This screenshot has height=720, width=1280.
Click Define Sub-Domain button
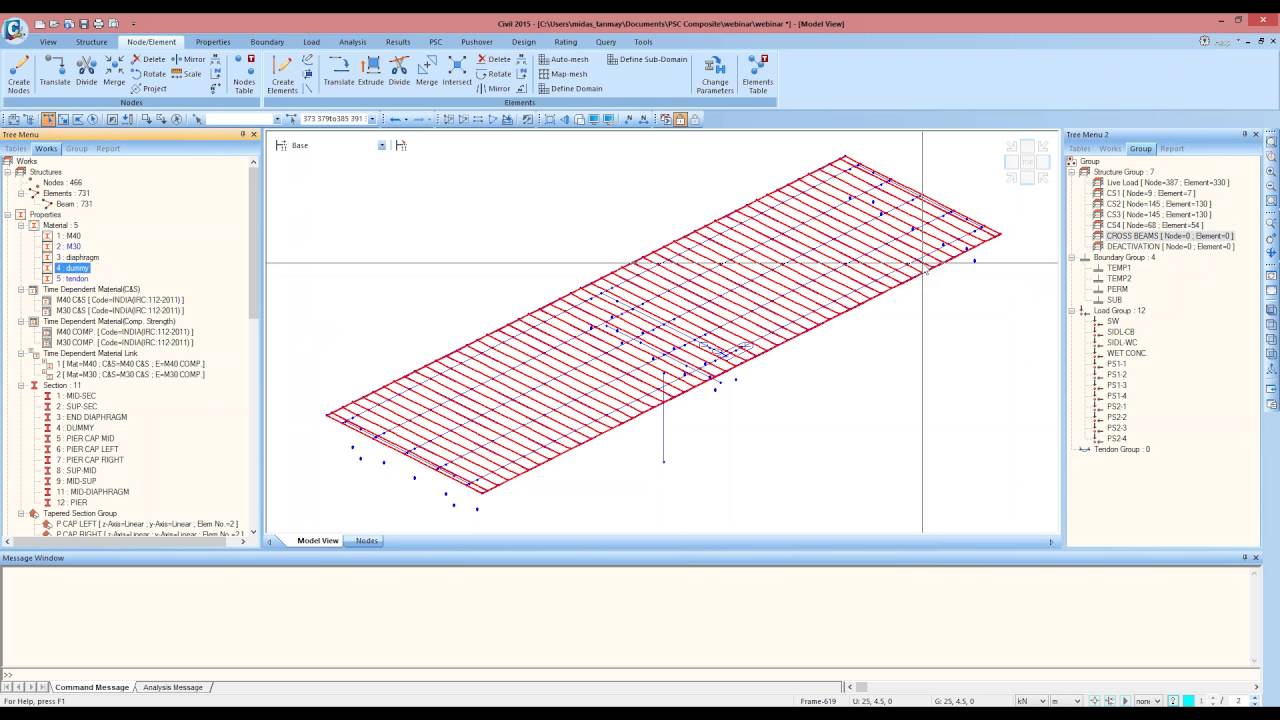[x=647, y=59]
